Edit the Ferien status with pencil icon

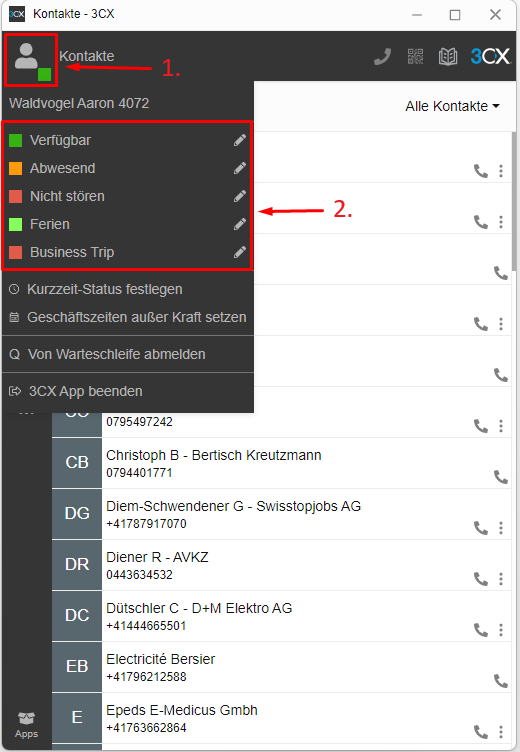pyautogui.click(x=239, y=224)
